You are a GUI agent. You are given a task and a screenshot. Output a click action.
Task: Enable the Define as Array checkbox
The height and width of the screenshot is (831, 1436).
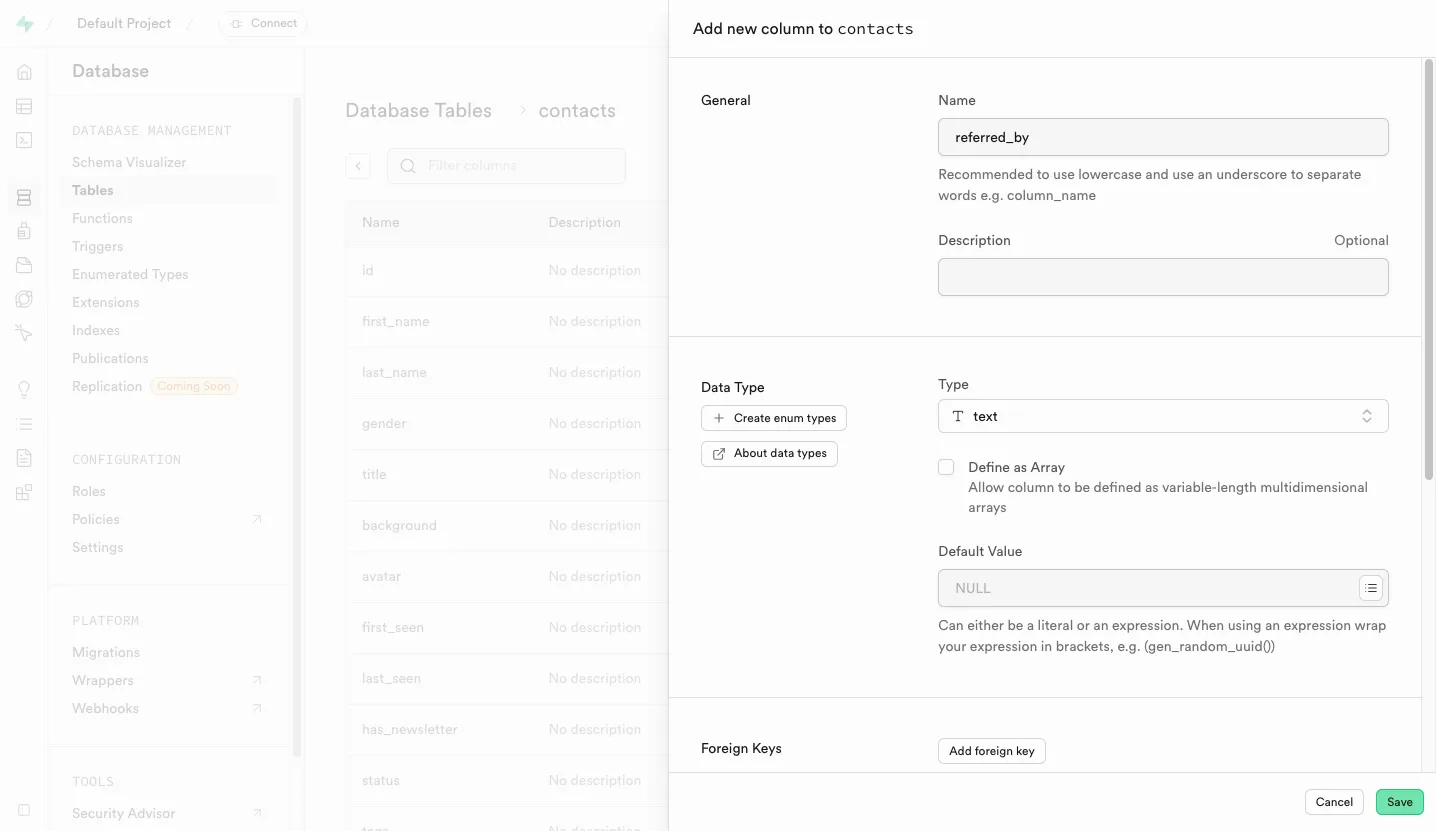click(946, 467)
